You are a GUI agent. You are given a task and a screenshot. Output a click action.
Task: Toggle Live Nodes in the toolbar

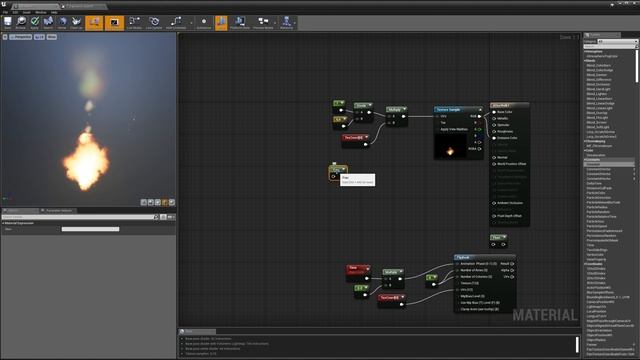pos(134,23)
